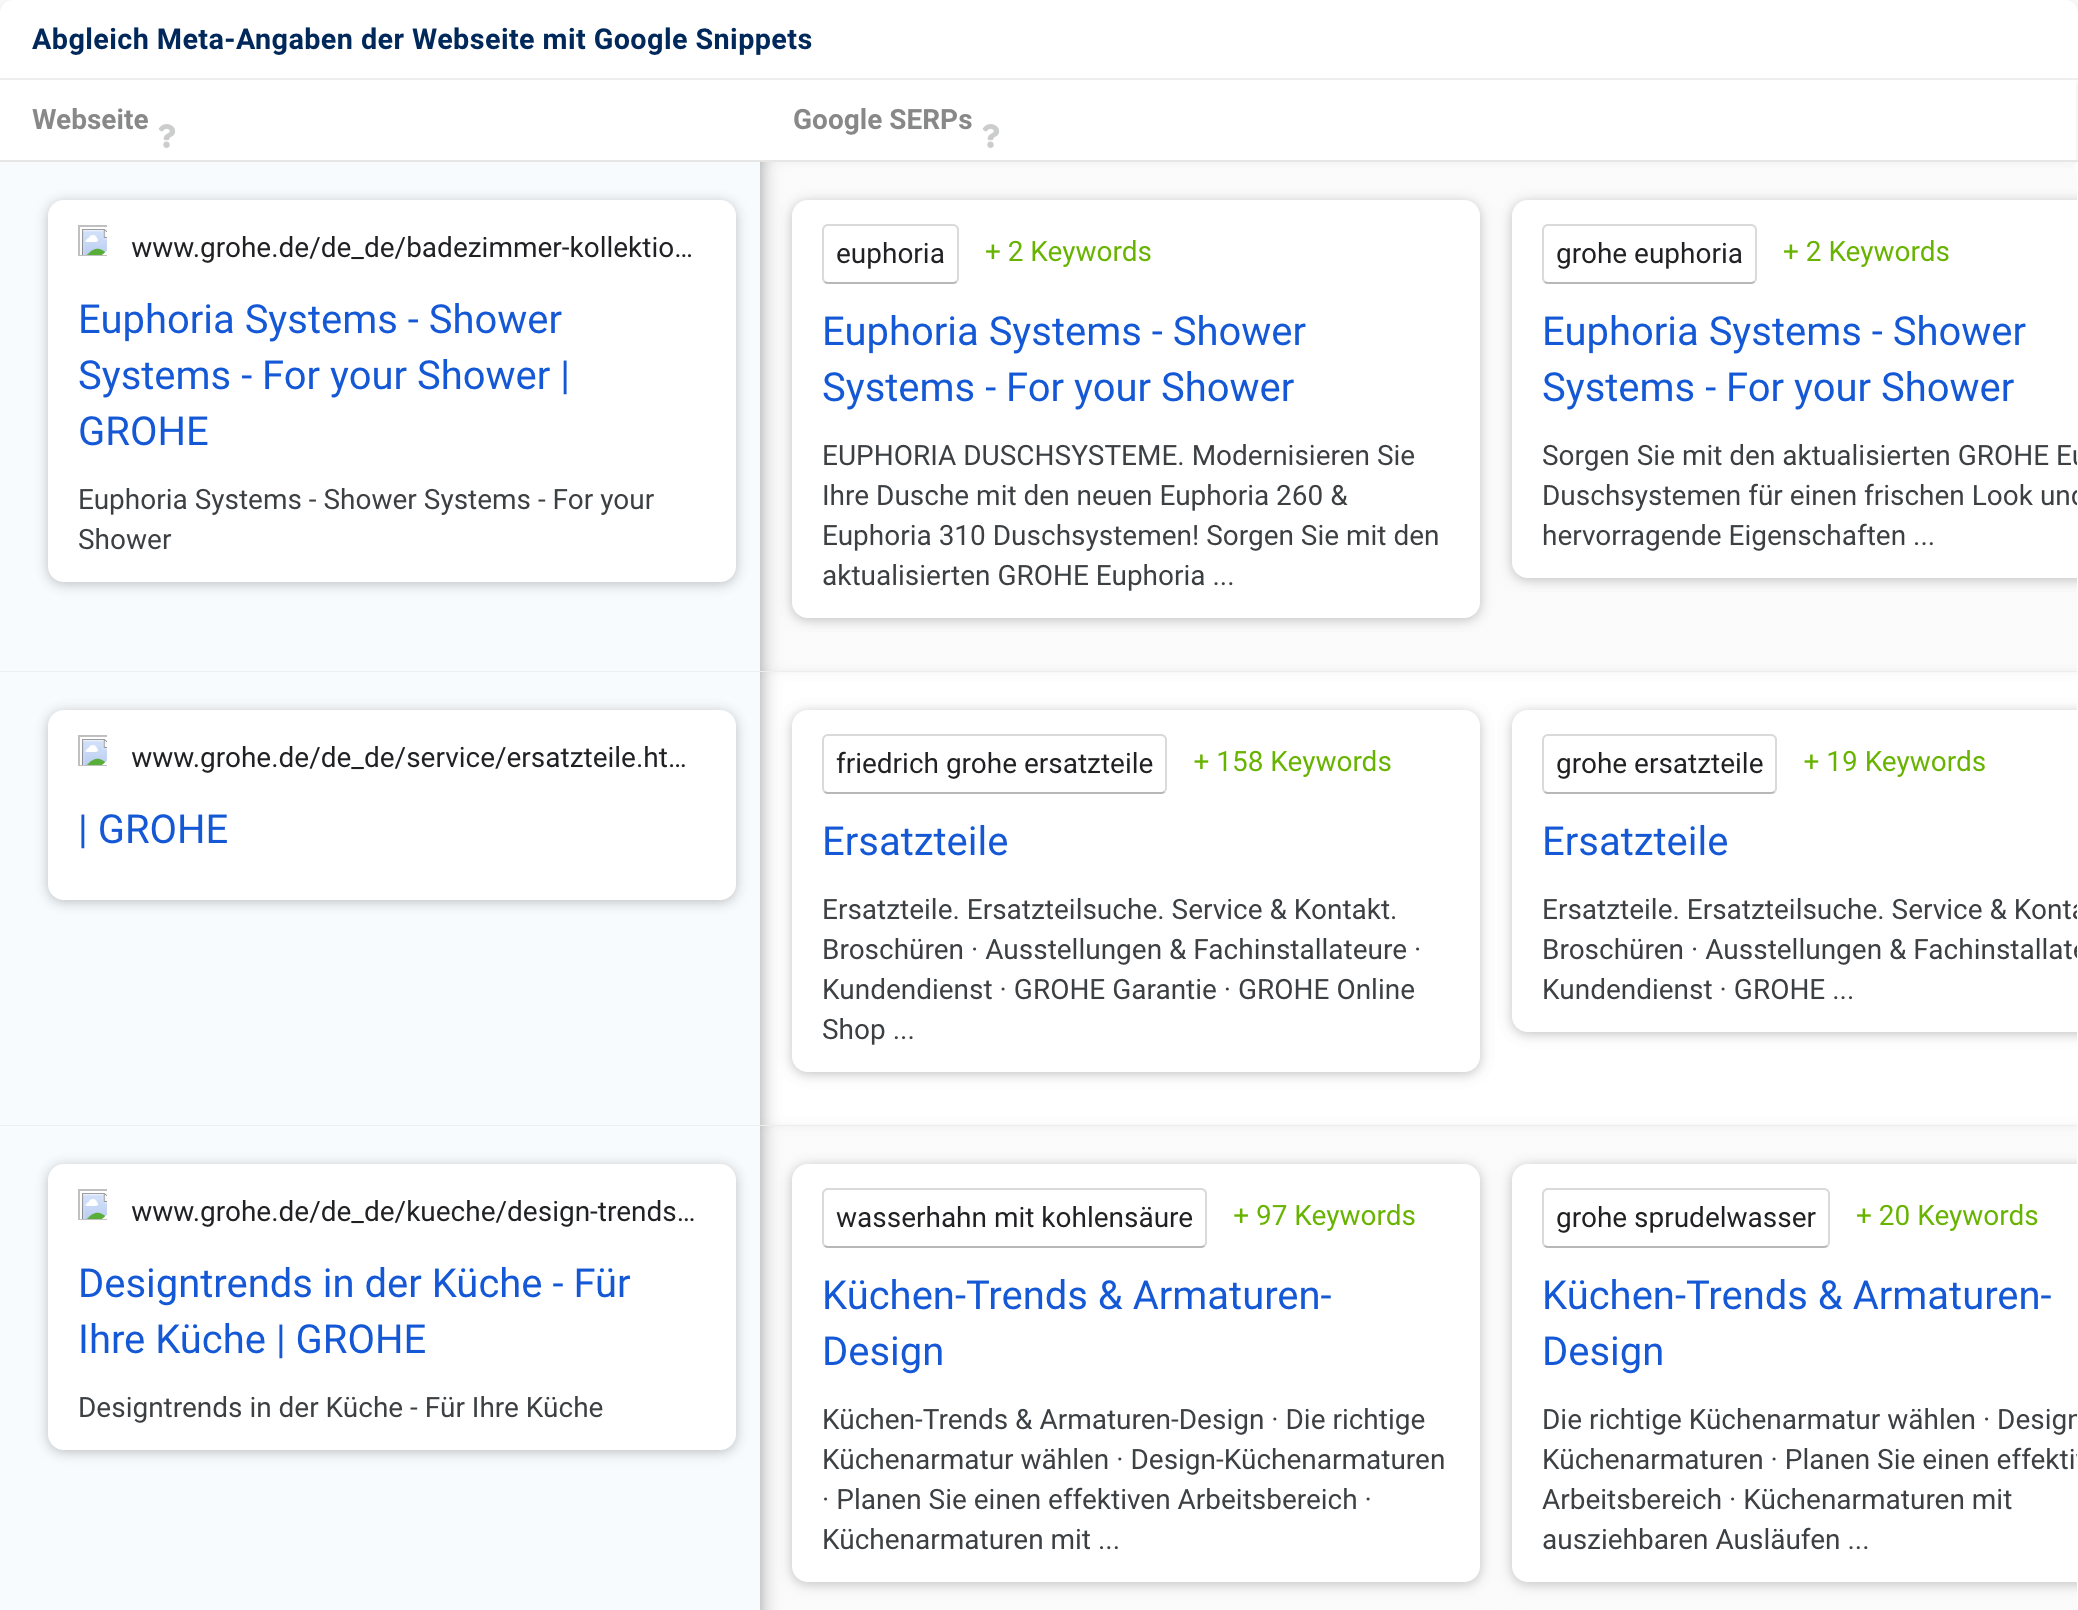
Task: Click the 'Webseite' column header
Action: point(90,120)
